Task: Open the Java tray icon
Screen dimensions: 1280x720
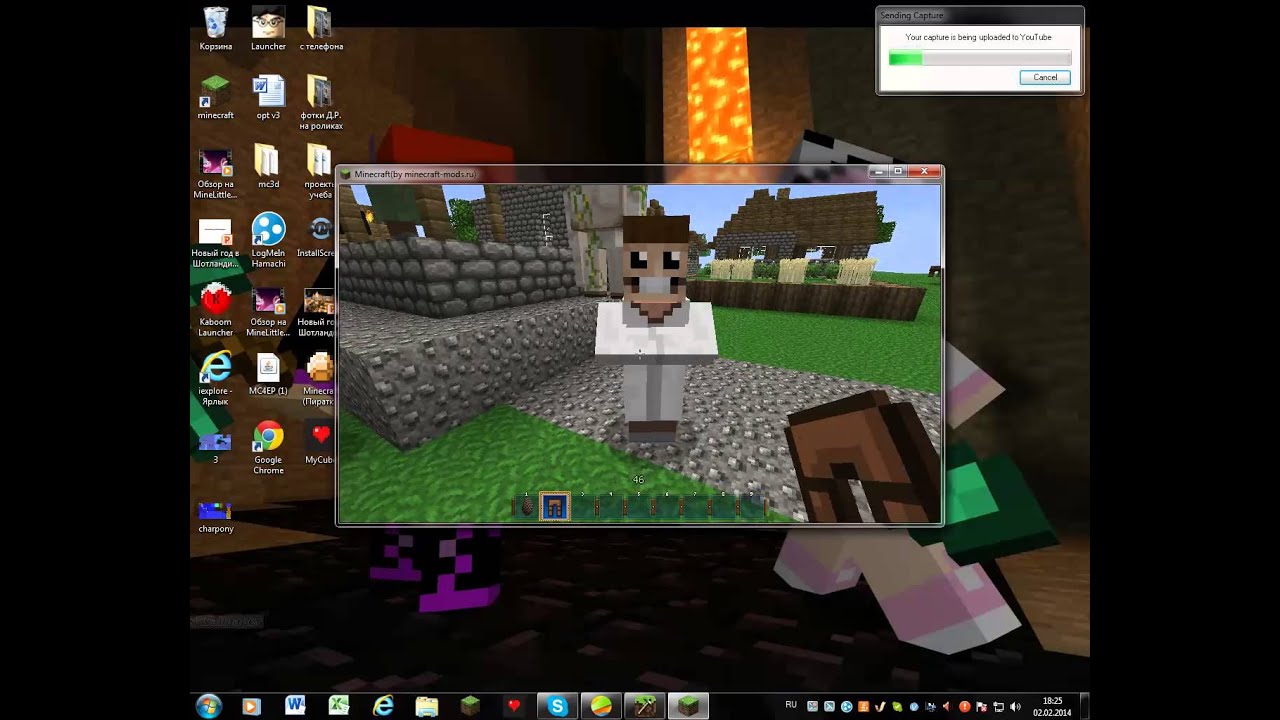Action: 863,707
